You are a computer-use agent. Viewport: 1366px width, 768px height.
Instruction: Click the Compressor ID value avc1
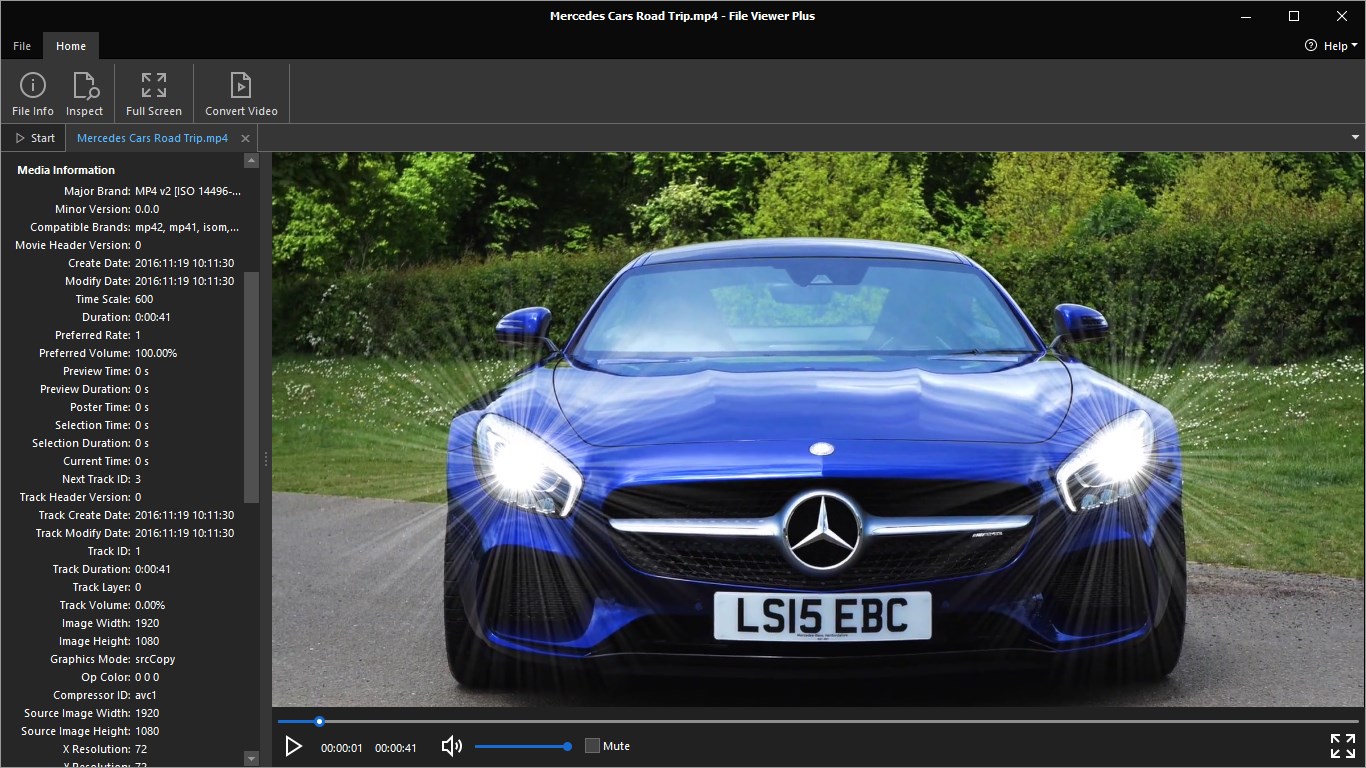pos(146,695)
